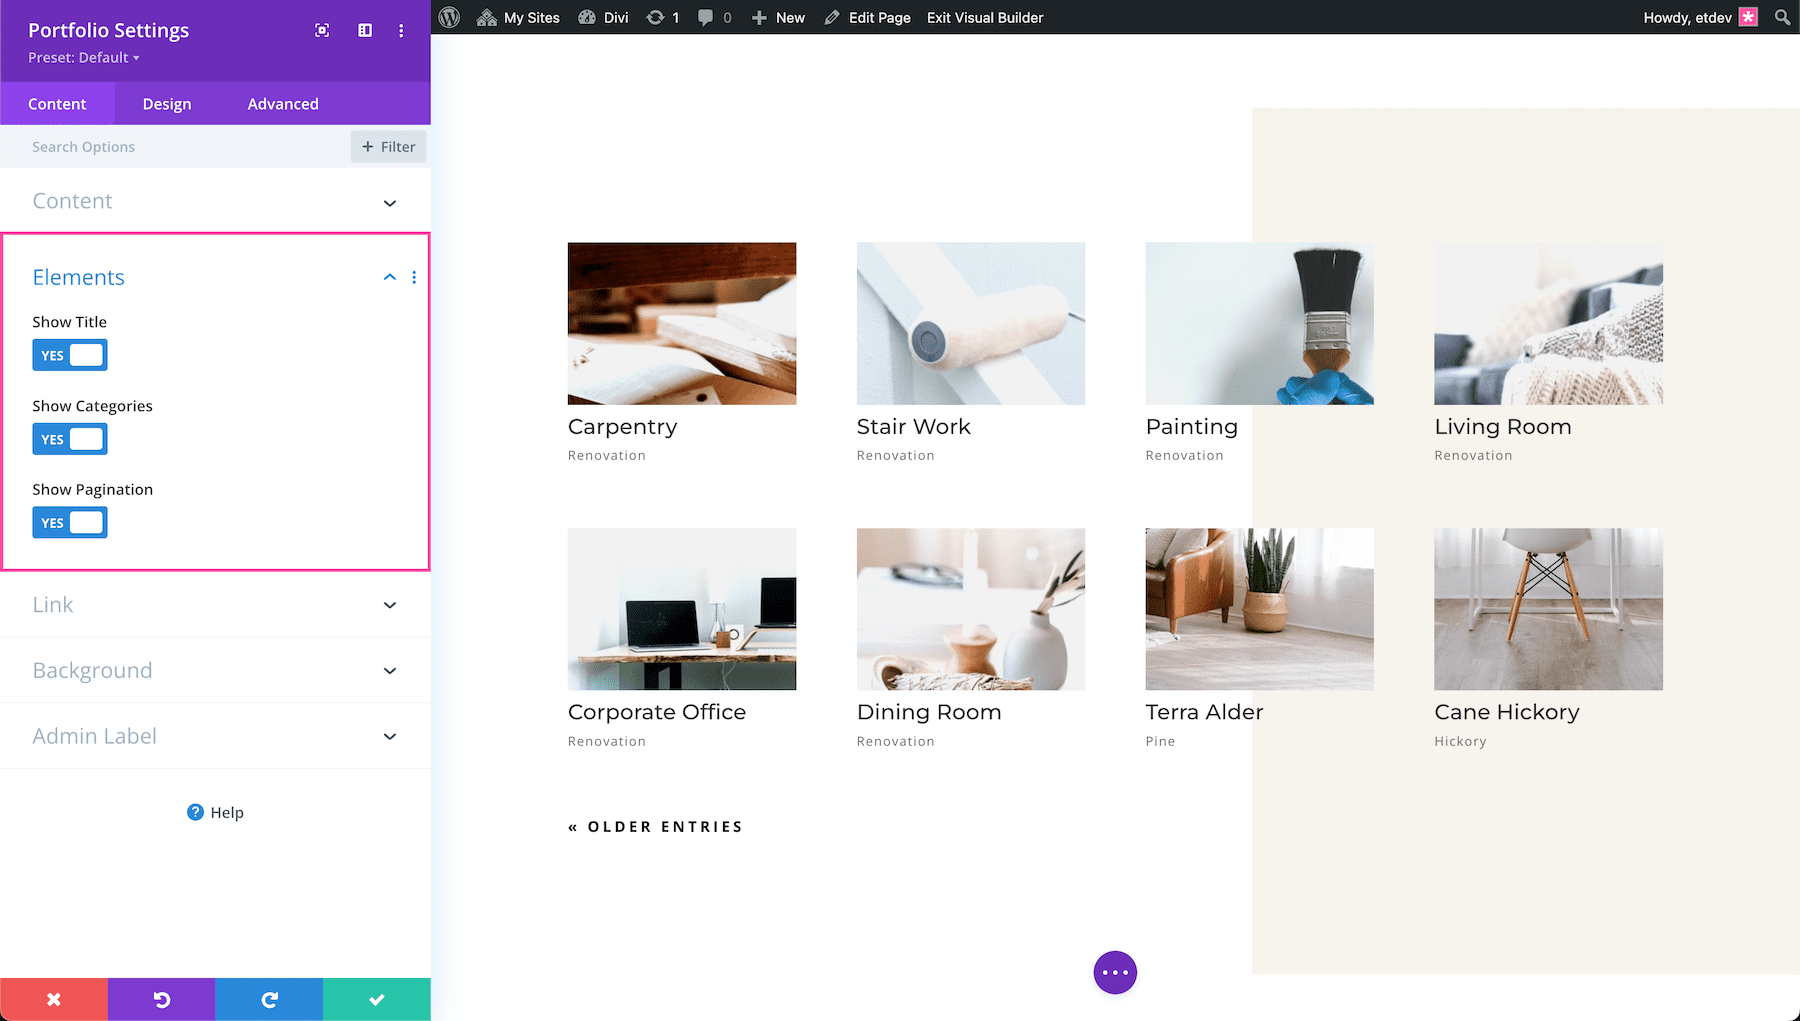Open search from the admin bar magnifier icon
The height and width of the screenshot is (1021, 1800).
point(1781,17)
